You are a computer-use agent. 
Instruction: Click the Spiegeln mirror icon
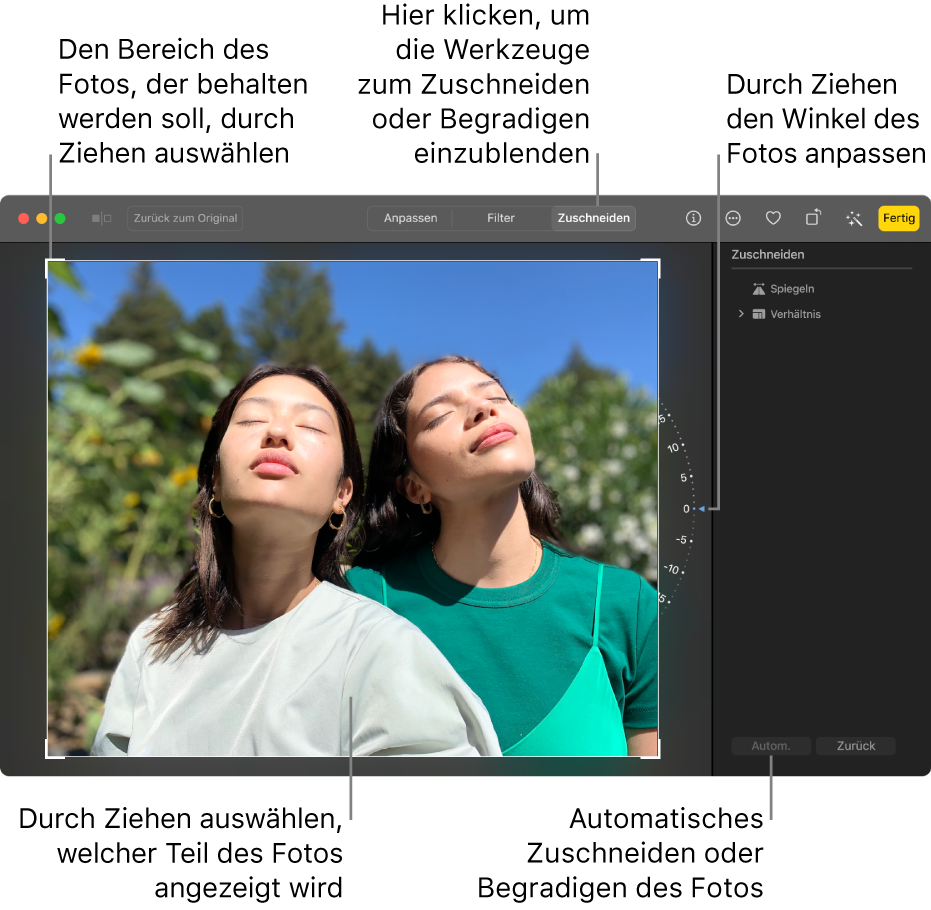coord(757,288)
